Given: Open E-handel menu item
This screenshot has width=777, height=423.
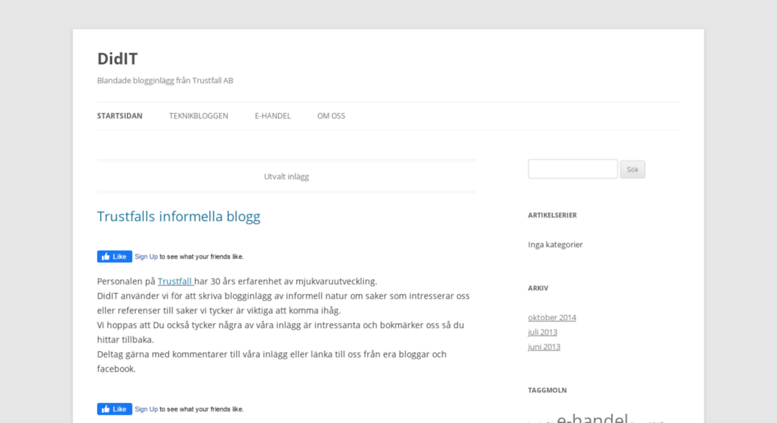Looking at the screenshot, I should pyautogui.click(x=273, y=116).
